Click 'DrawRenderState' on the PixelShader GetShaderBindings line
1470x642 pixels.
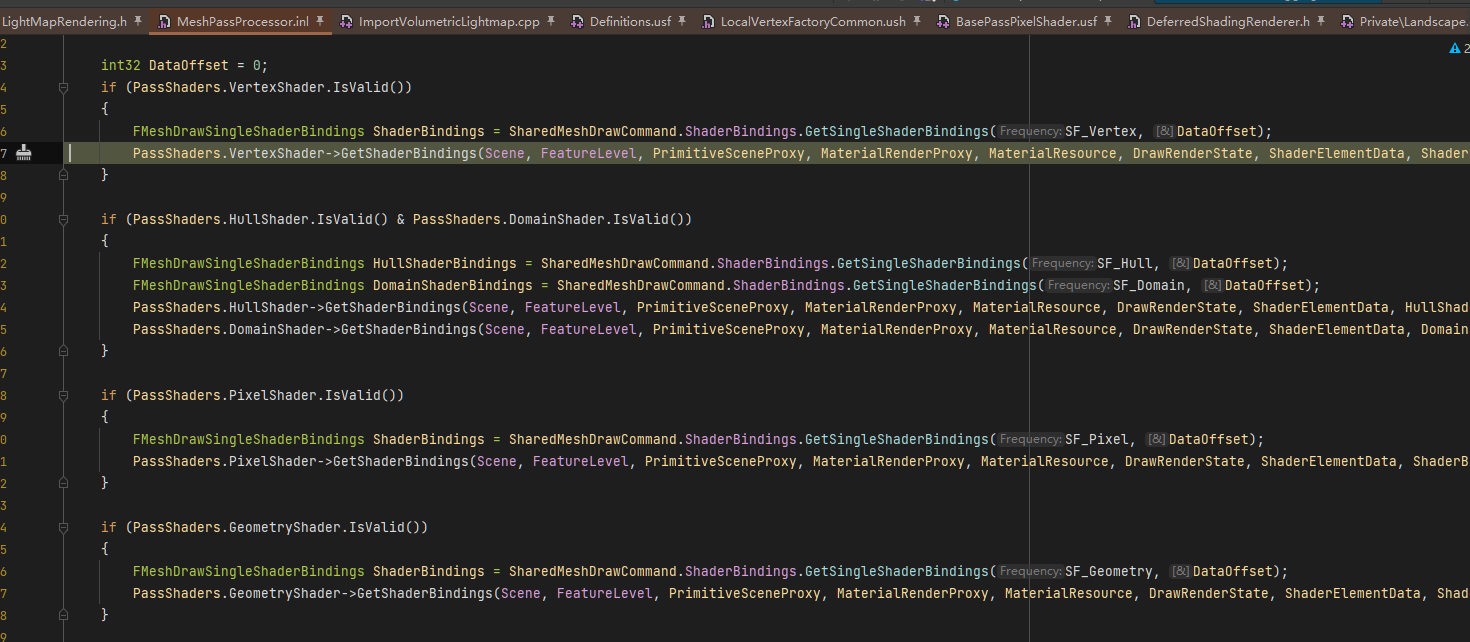click(x=1185, y=461)
